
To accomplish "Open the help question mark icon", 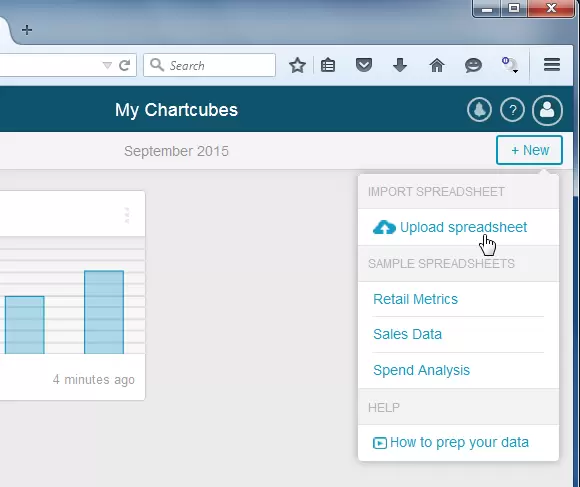I will (x=512, y=110).
